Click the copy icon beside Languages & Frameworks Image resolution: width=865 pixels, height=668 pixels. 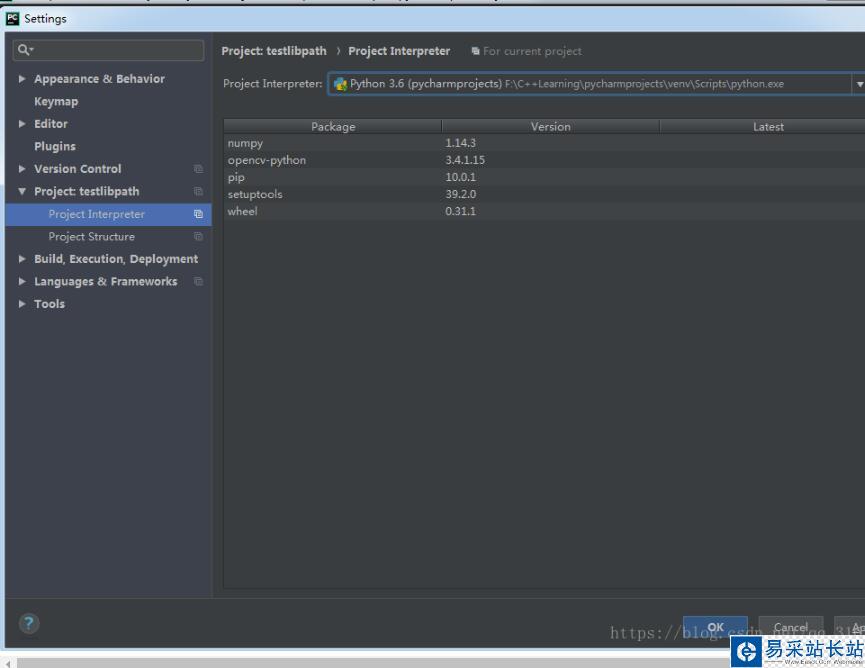pyautogui.click(x=198, y=281)
